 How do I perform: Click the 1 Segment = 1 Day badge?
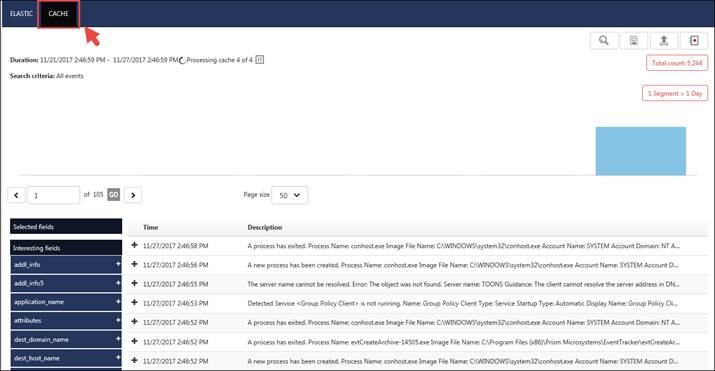pyautogui.click(x=675, y=93)
